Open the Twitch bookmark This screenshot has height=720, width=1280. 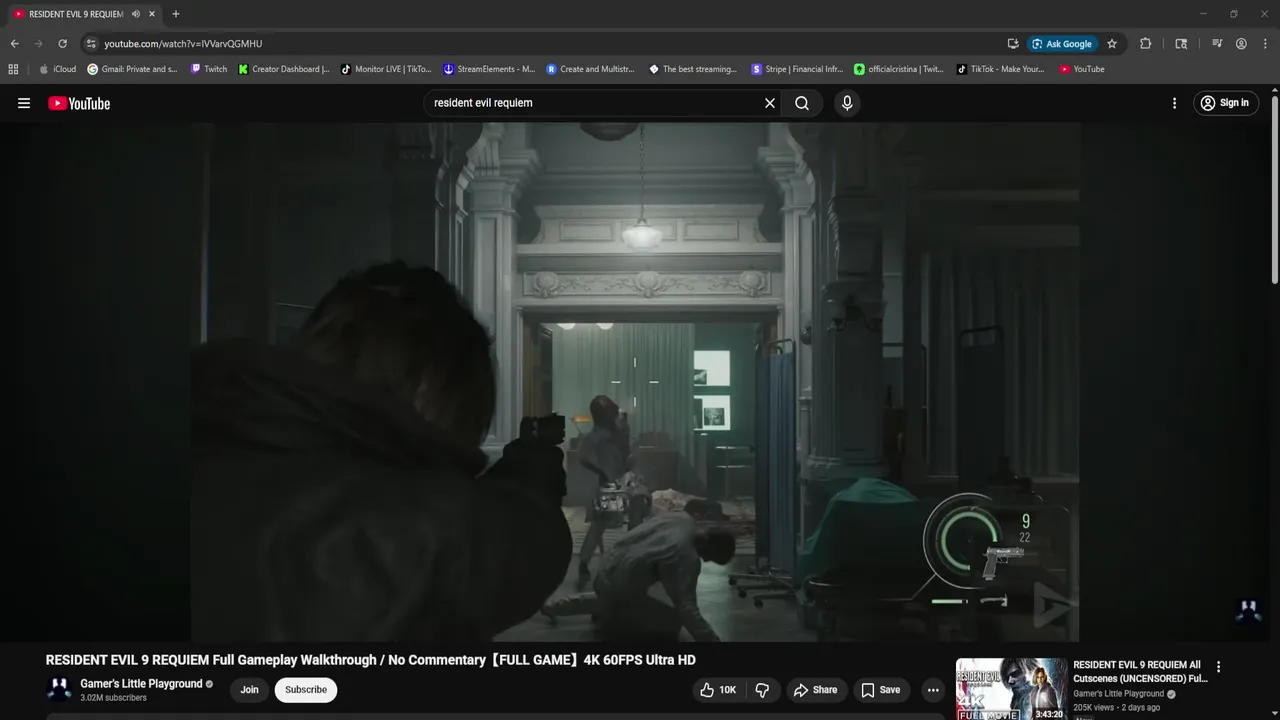209,69
